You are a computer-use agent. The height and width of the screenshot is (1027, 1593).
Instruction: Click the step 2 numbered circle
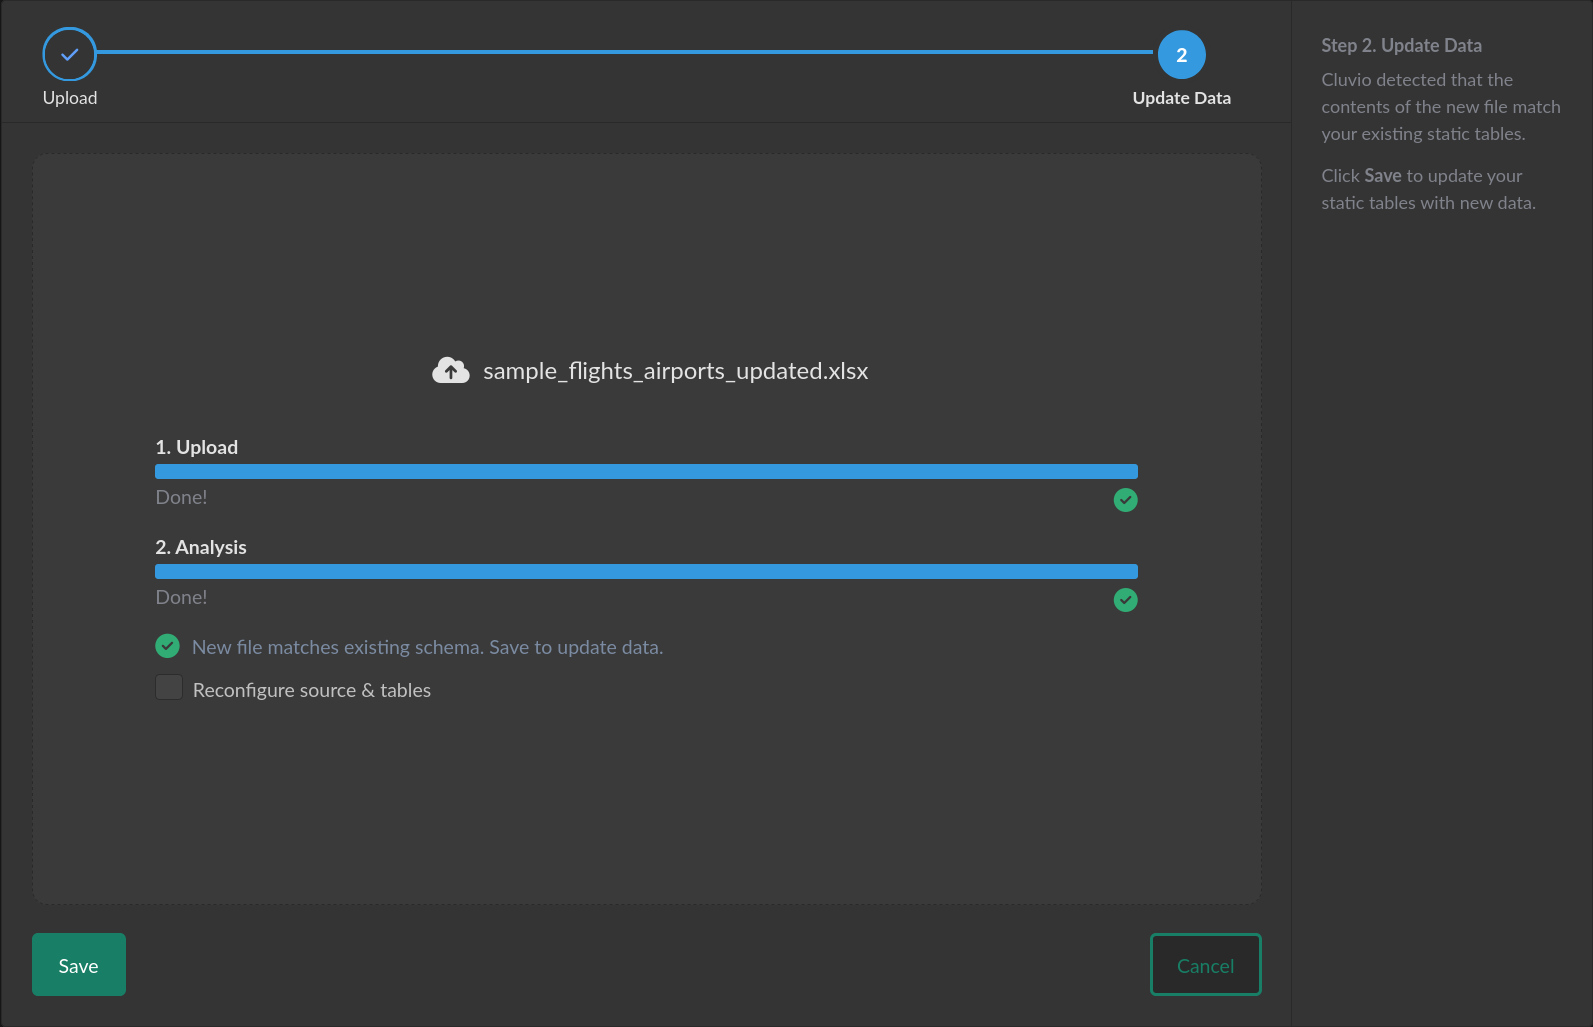(1181, 55)
